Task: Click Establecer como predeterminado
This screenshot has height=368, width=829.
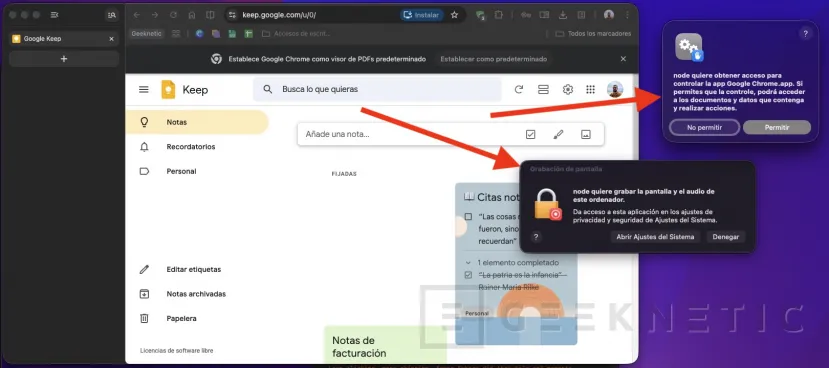Action: [493, 59]
